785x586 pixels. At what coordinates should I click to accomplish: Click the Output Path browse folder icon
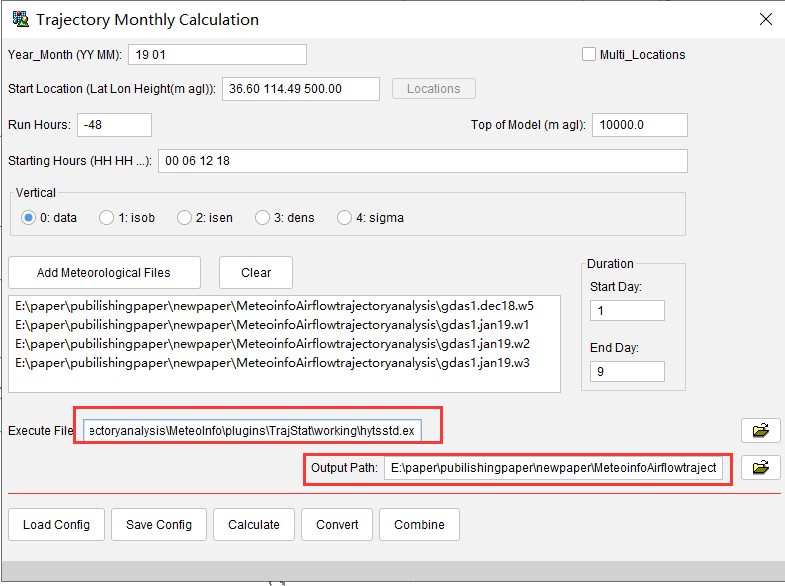[760, 467]
